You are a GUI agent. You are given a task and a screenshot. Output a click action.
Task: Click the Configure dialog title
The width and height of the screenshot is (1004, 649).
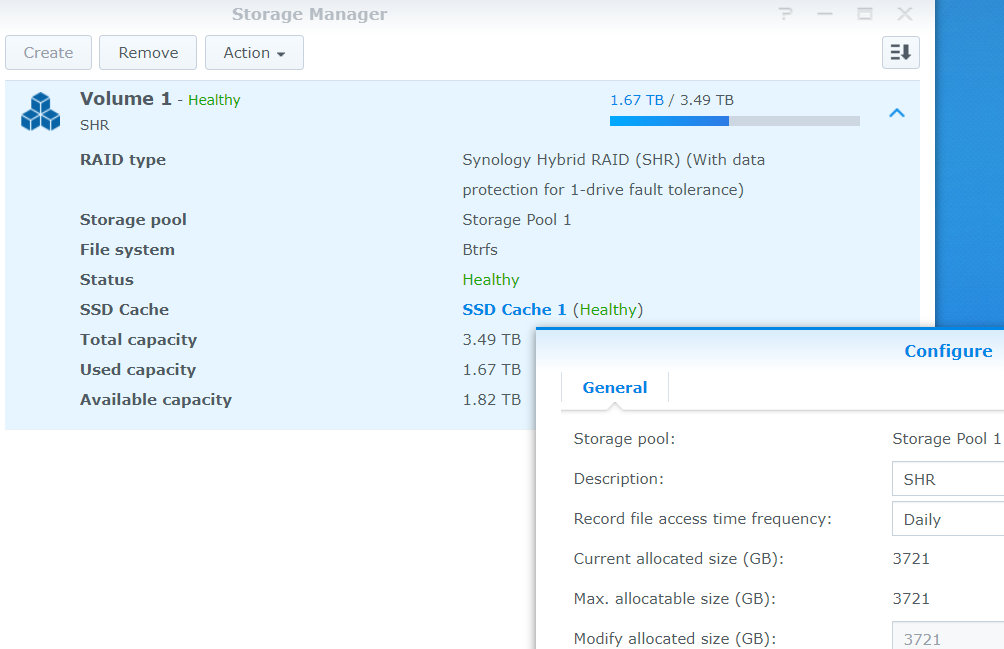(x=948, y=351)
